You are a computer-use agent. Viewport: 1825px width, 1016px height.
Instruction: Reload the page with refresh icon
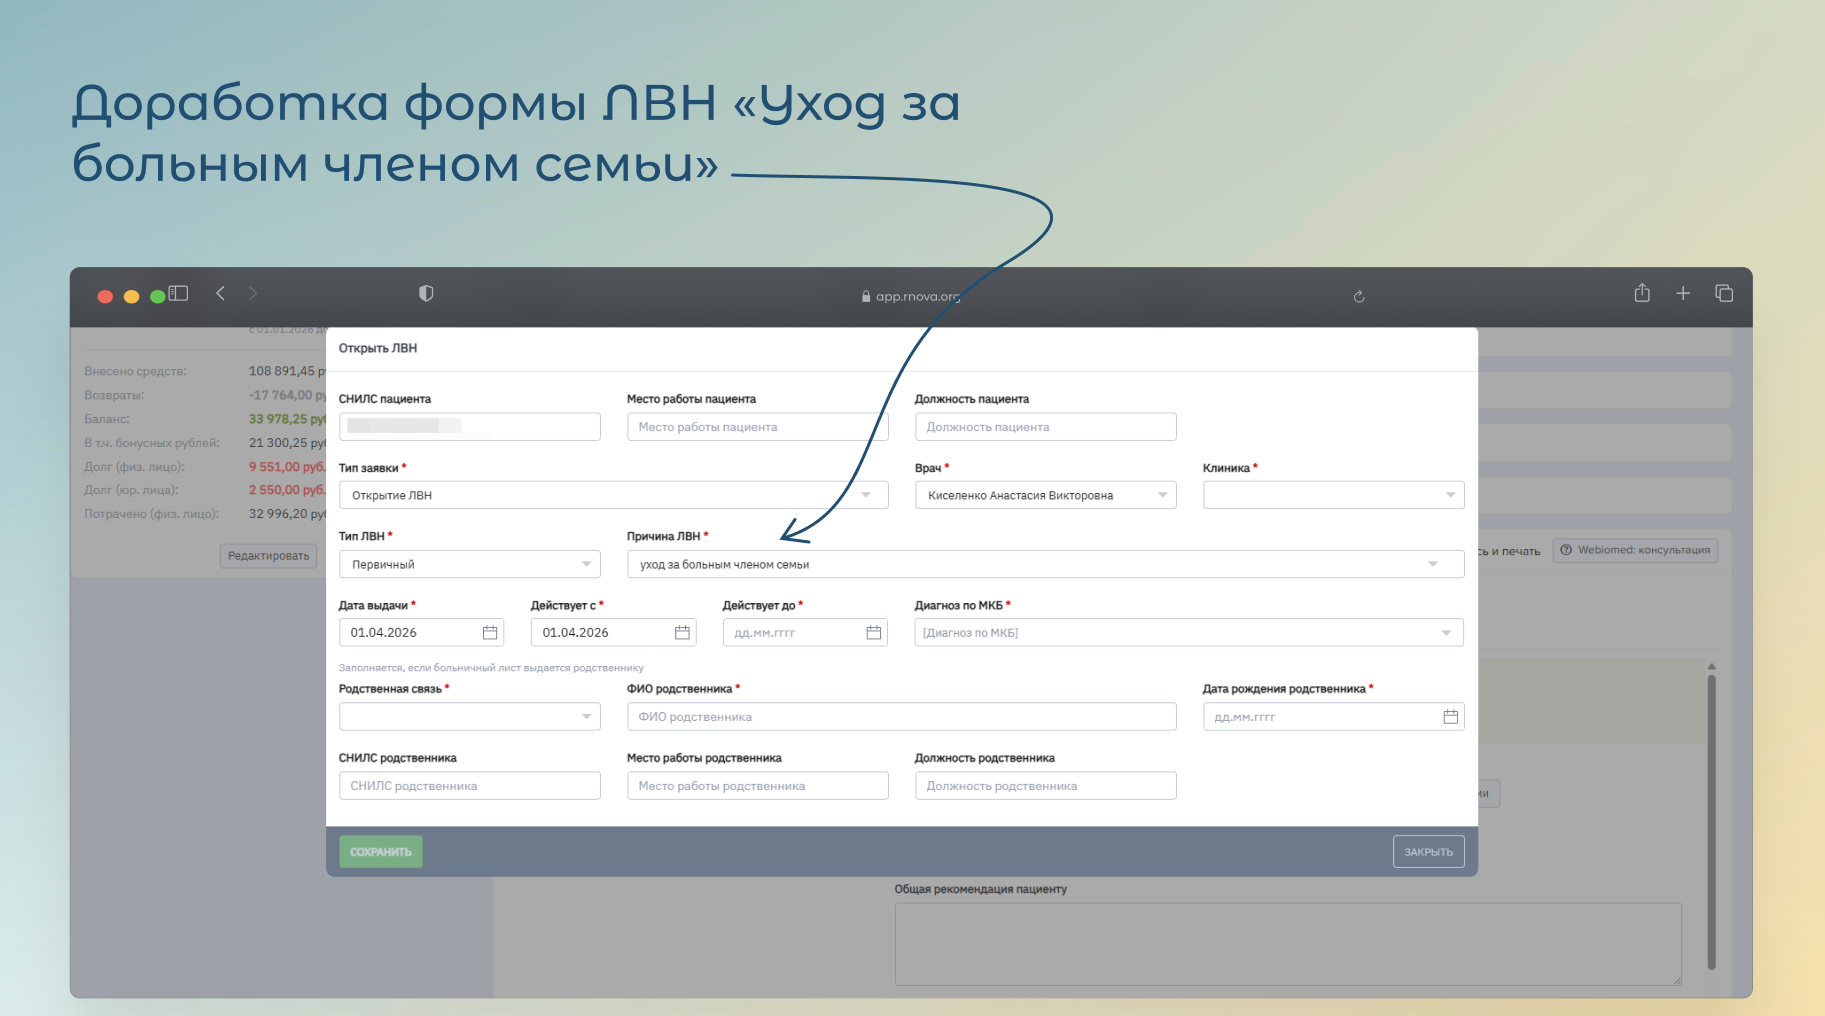click(1359, 297)
